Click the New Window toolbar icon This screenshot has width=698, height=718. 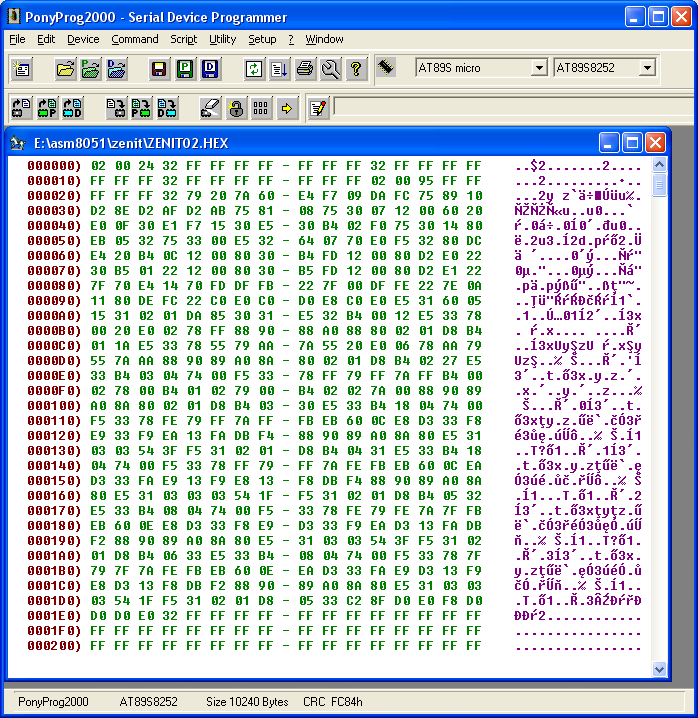(22, 69)
